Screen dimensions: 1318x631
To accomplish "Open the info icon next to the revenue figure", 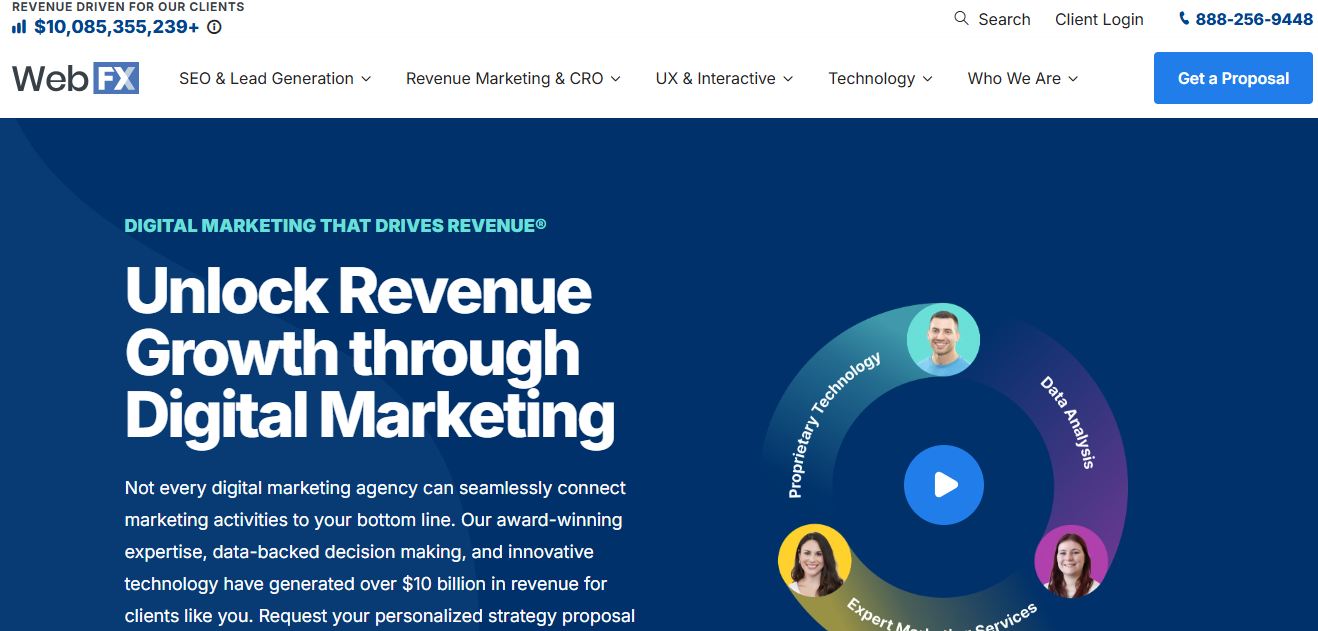I will tap(213, 28).
